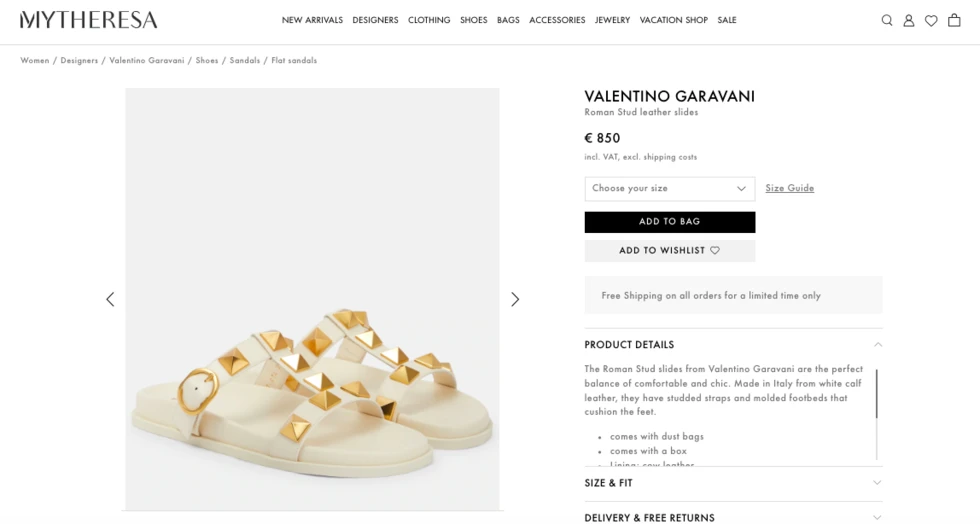The image size is (980, 524).
Task: Open the Choose your size dropdown
Action: [669, 188]
